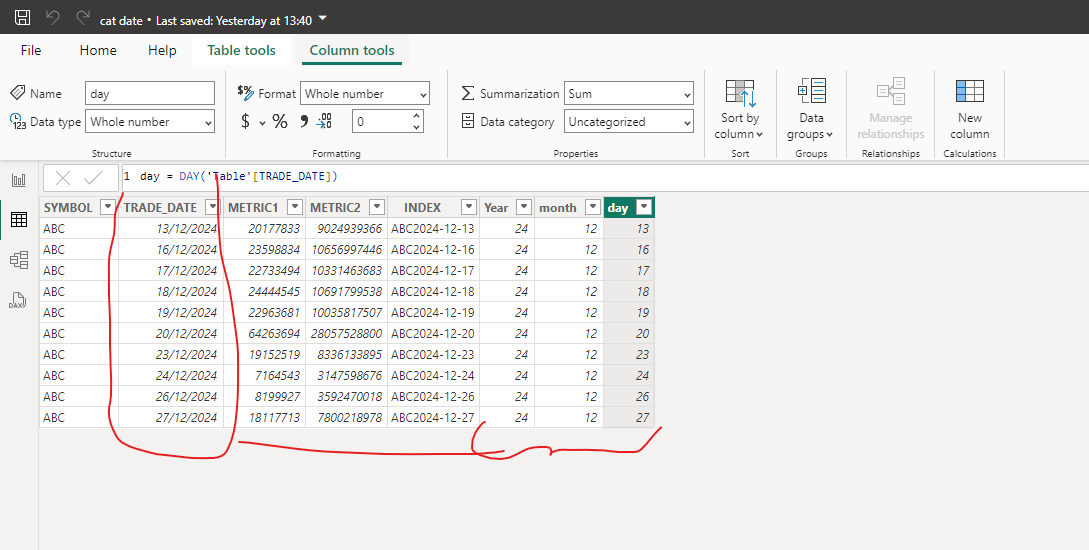The height and width of the screenshot is (550, 1089).
Task: Open the METRIC2 column filter dropdown
Action: (x=377, y=207)
